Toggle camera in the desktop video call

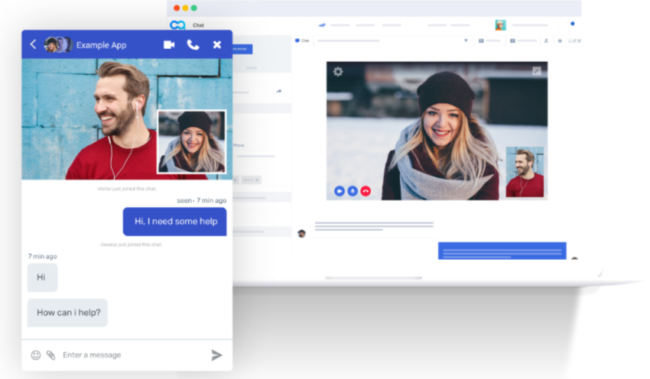(339, 191)
